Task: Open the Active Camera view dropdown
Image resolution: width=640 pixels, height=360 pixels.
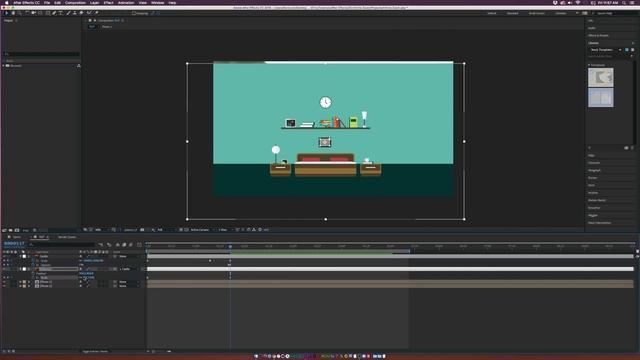Action: pyautogui.click(x=202, y=230)
